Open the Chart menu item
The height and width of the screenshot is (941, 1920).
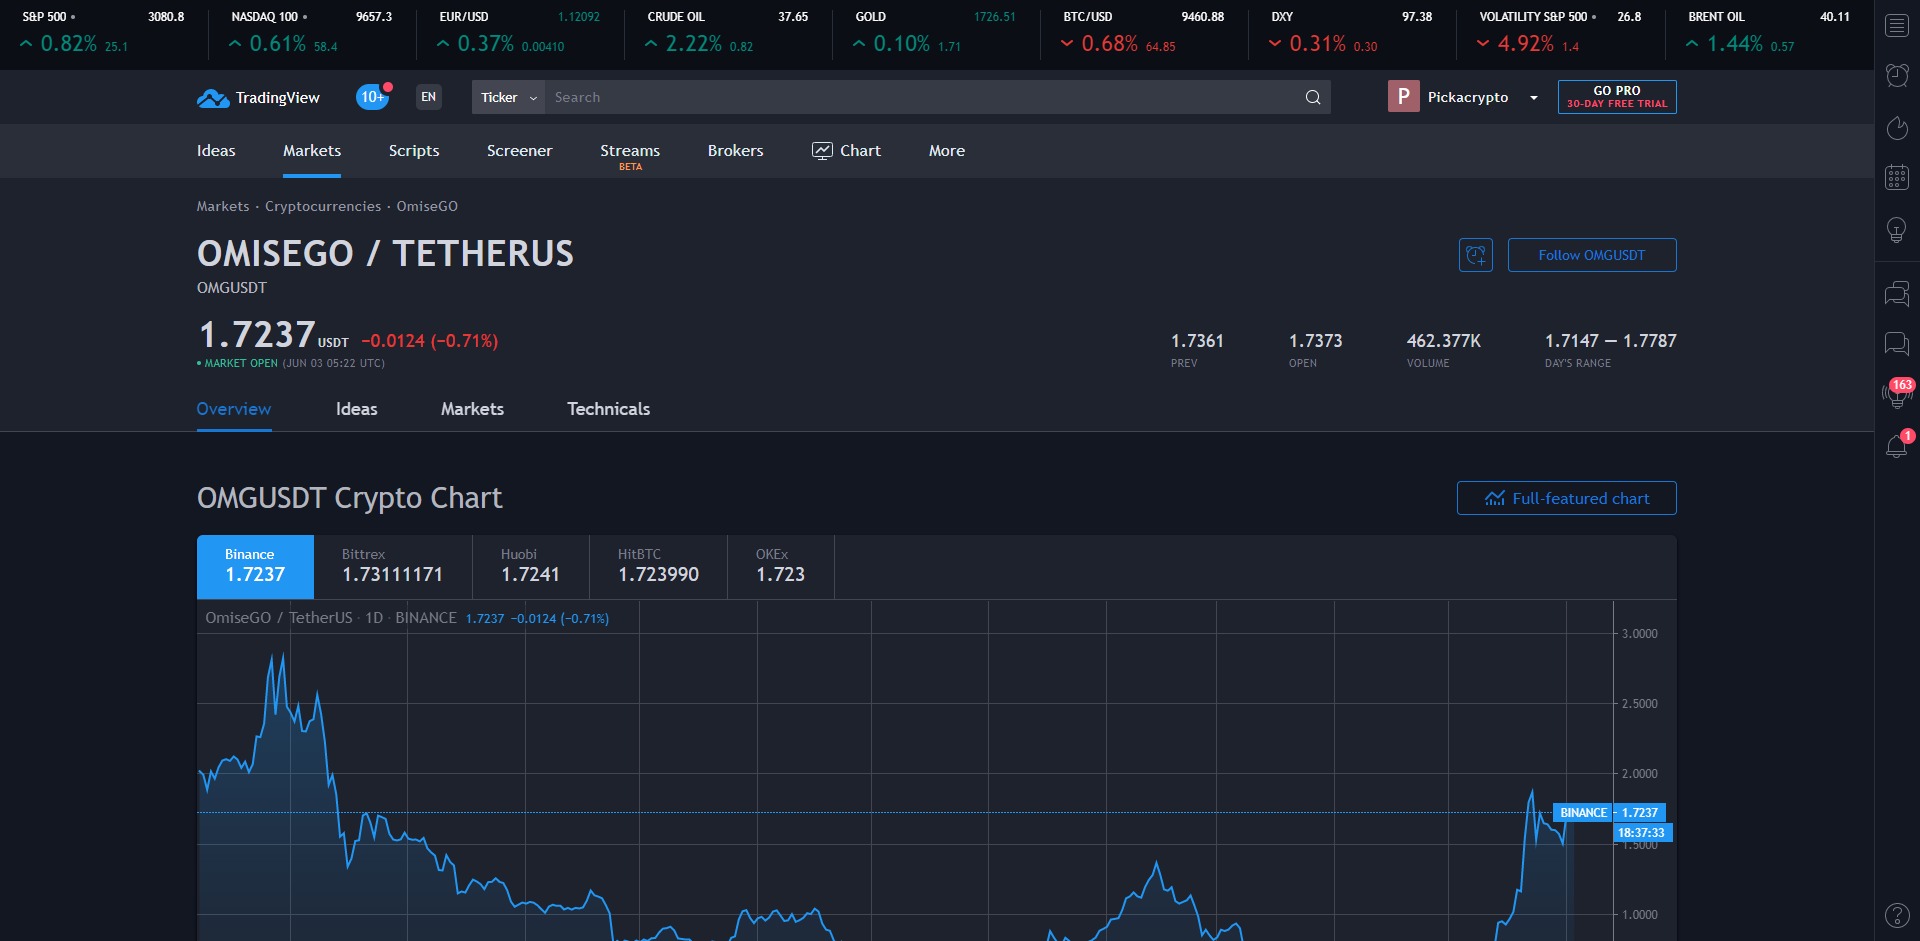click(x=846, y=151)
